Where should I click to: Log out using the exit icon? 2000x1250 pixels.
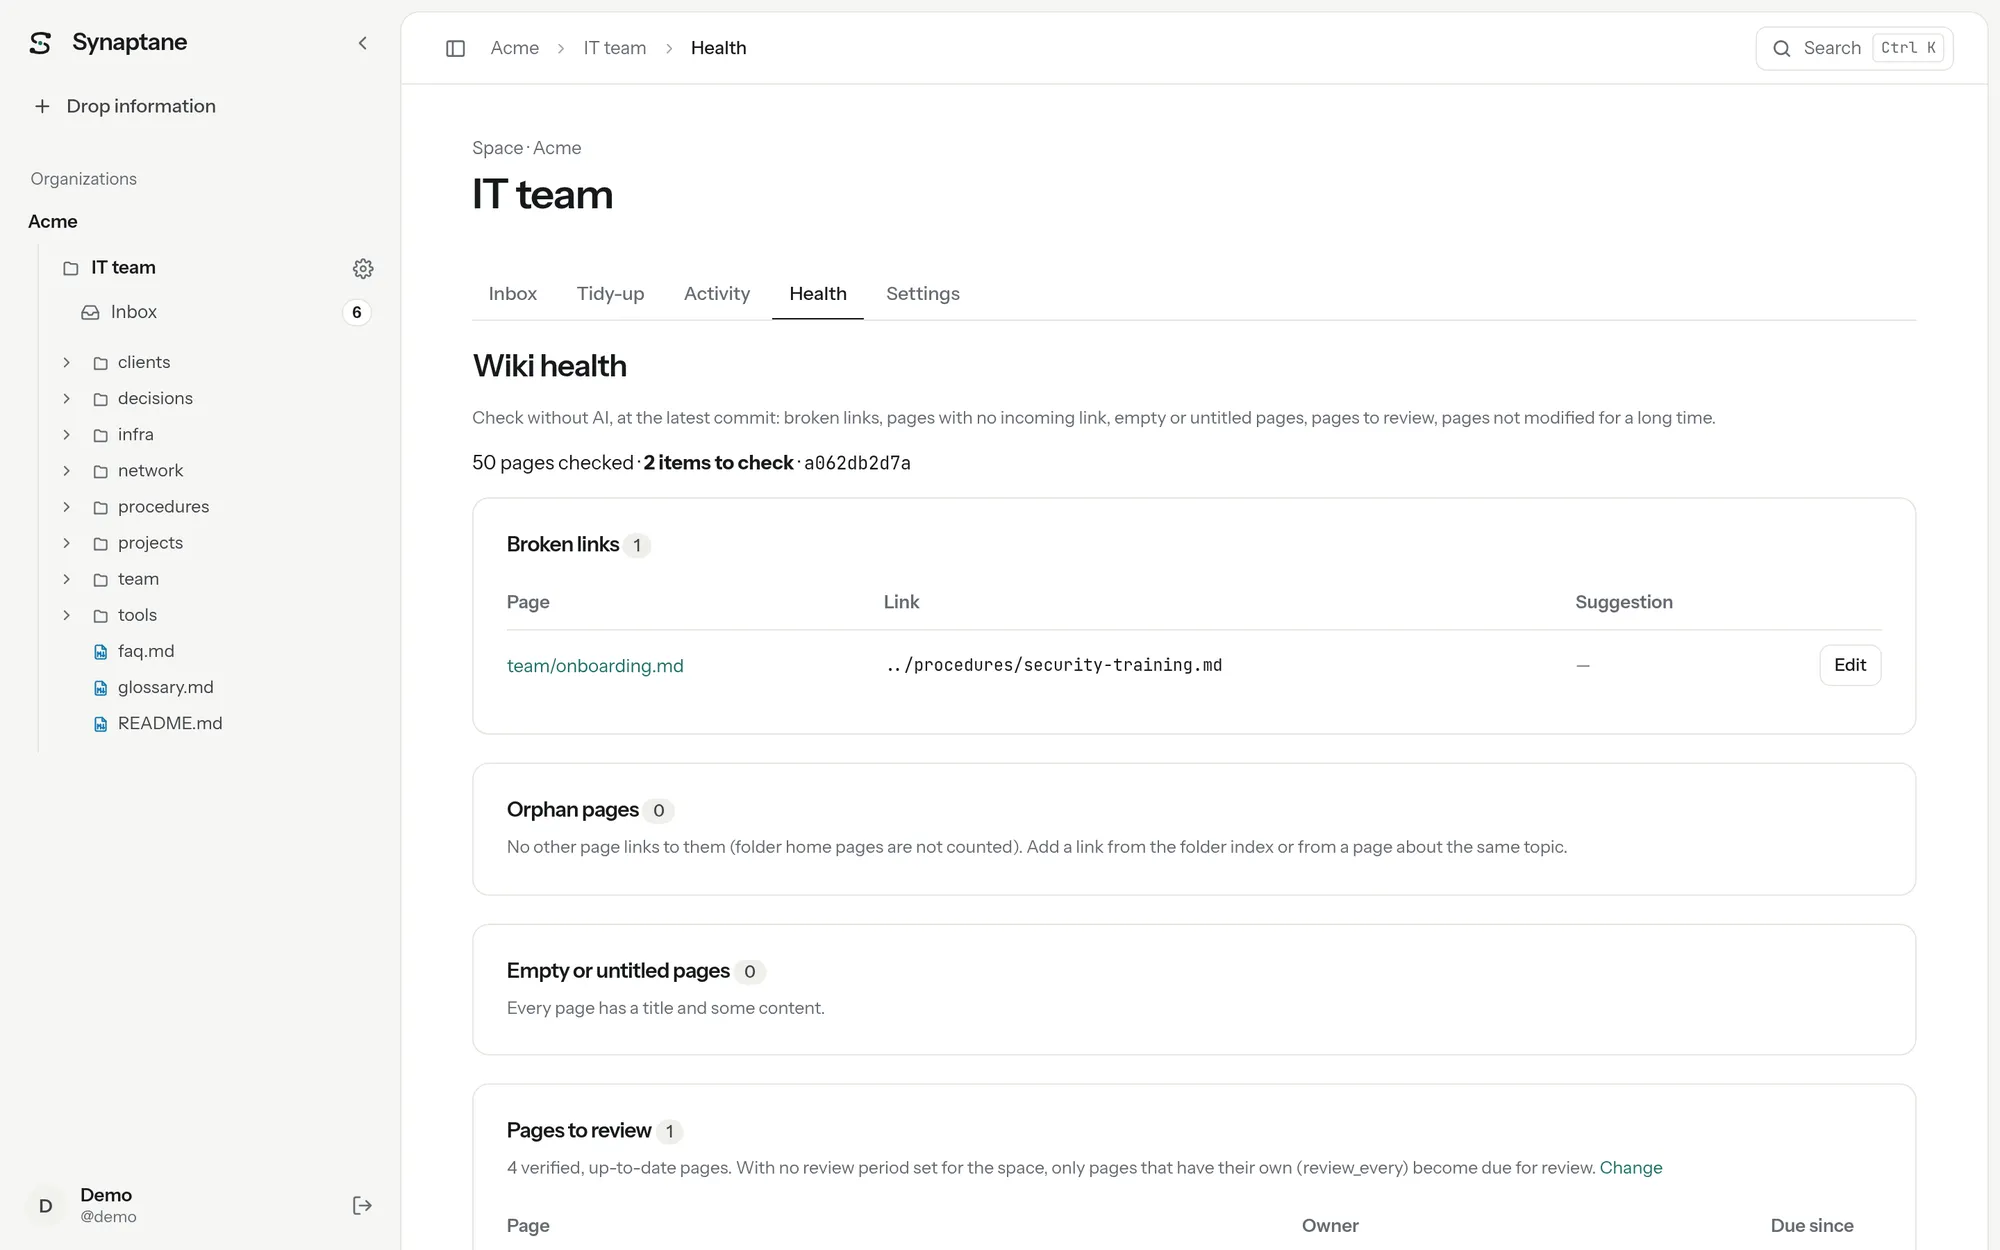click(362, 1205)
